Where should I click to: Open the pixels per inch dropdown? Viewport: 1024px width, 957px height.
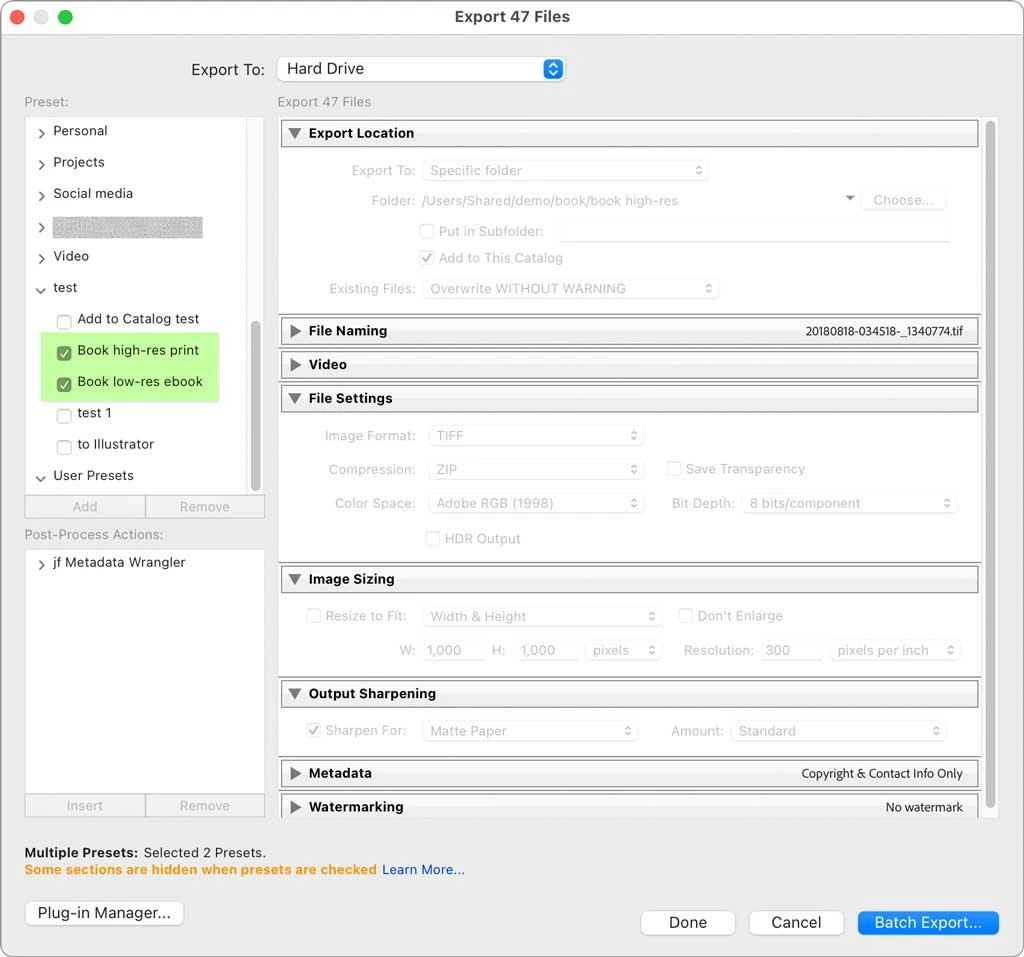pos(895,650)
